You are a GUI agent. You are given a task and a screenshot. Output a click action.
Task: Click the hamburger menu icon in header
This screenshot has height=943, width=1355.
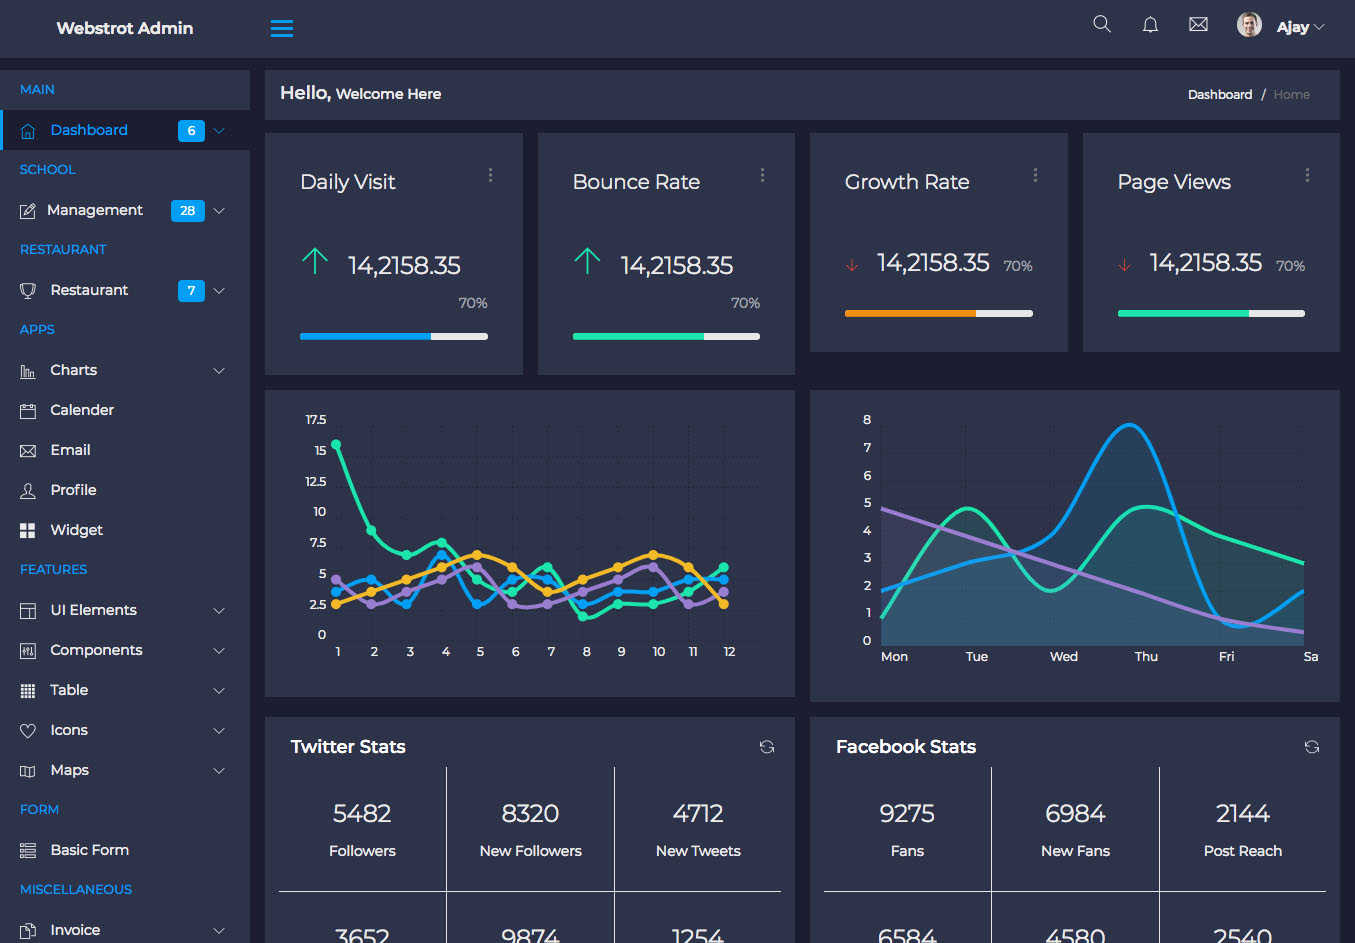click(282, 28)
